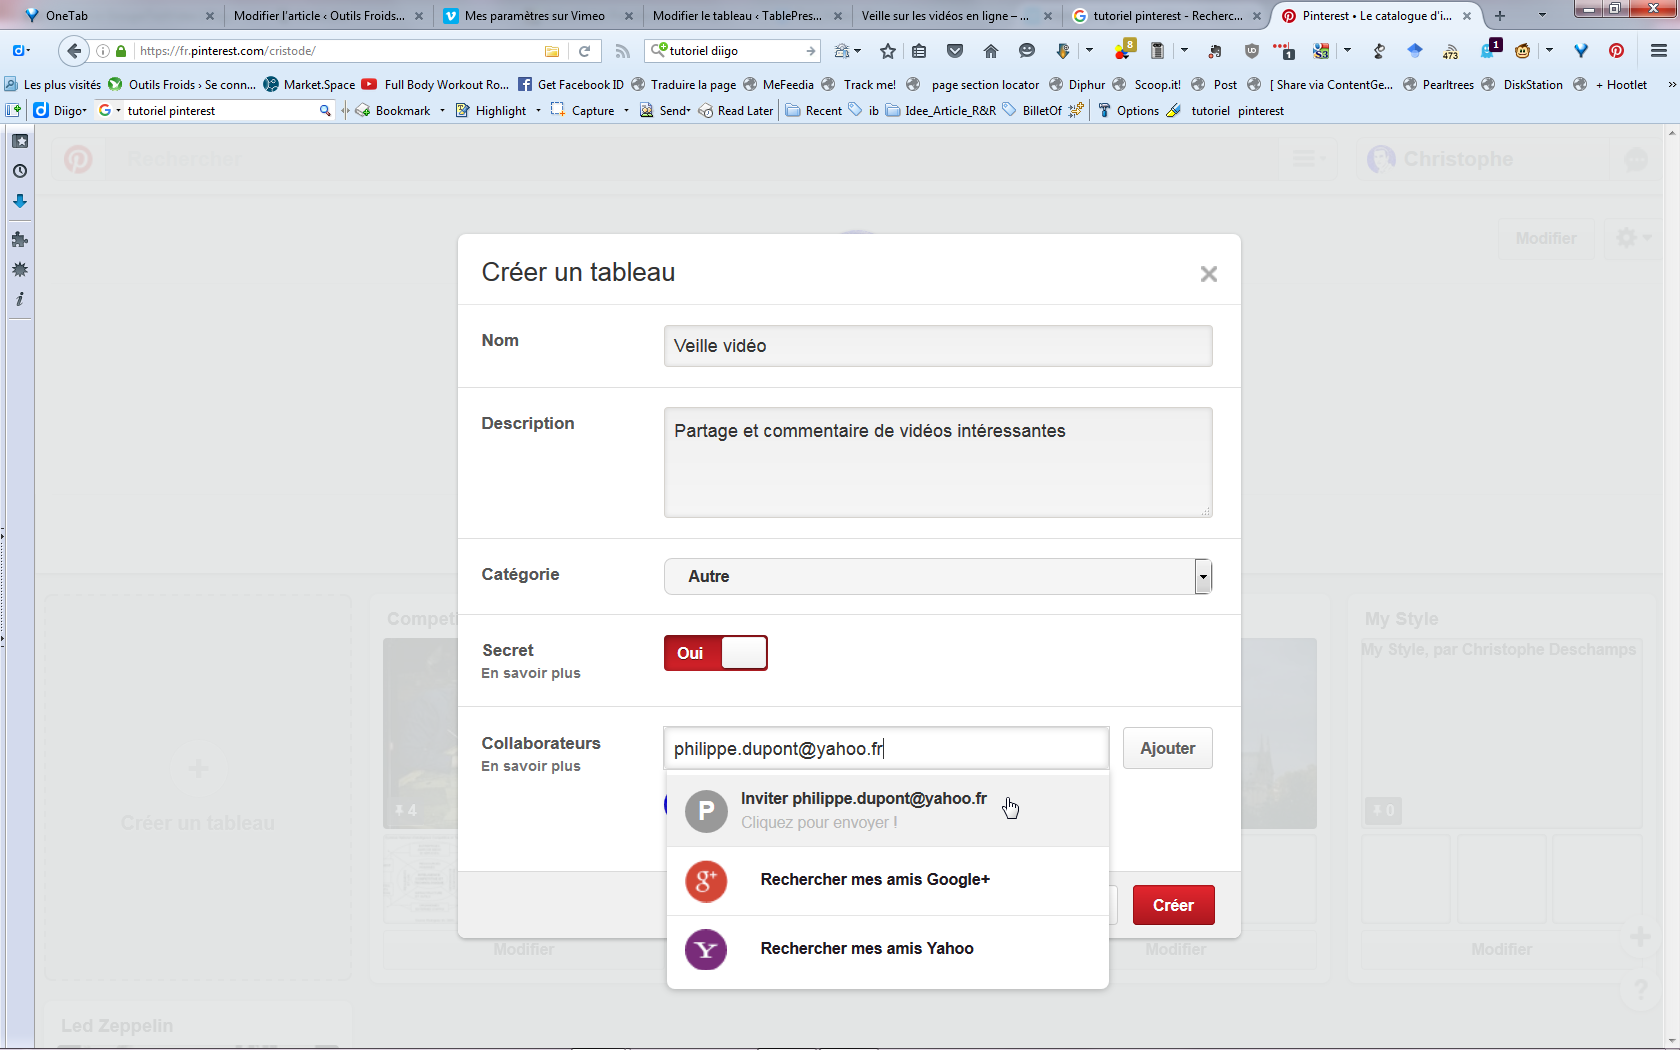The width and height of the screenshot is (1680, 1050).
Task: Open the sidebar add-ons puzzle icon
Action: 20,239
